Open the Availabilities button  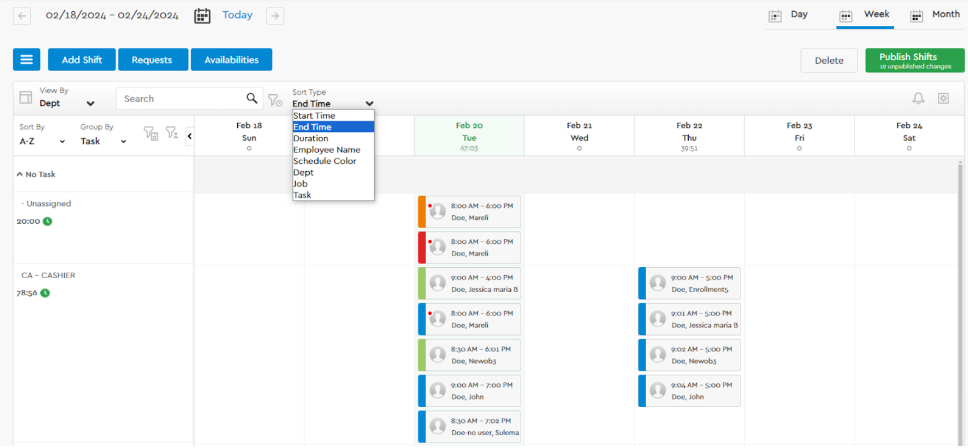(232, 60)
